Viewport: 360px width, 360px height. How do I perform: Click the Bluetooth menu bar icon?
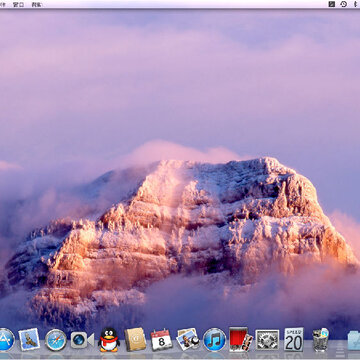coord(355,4)
